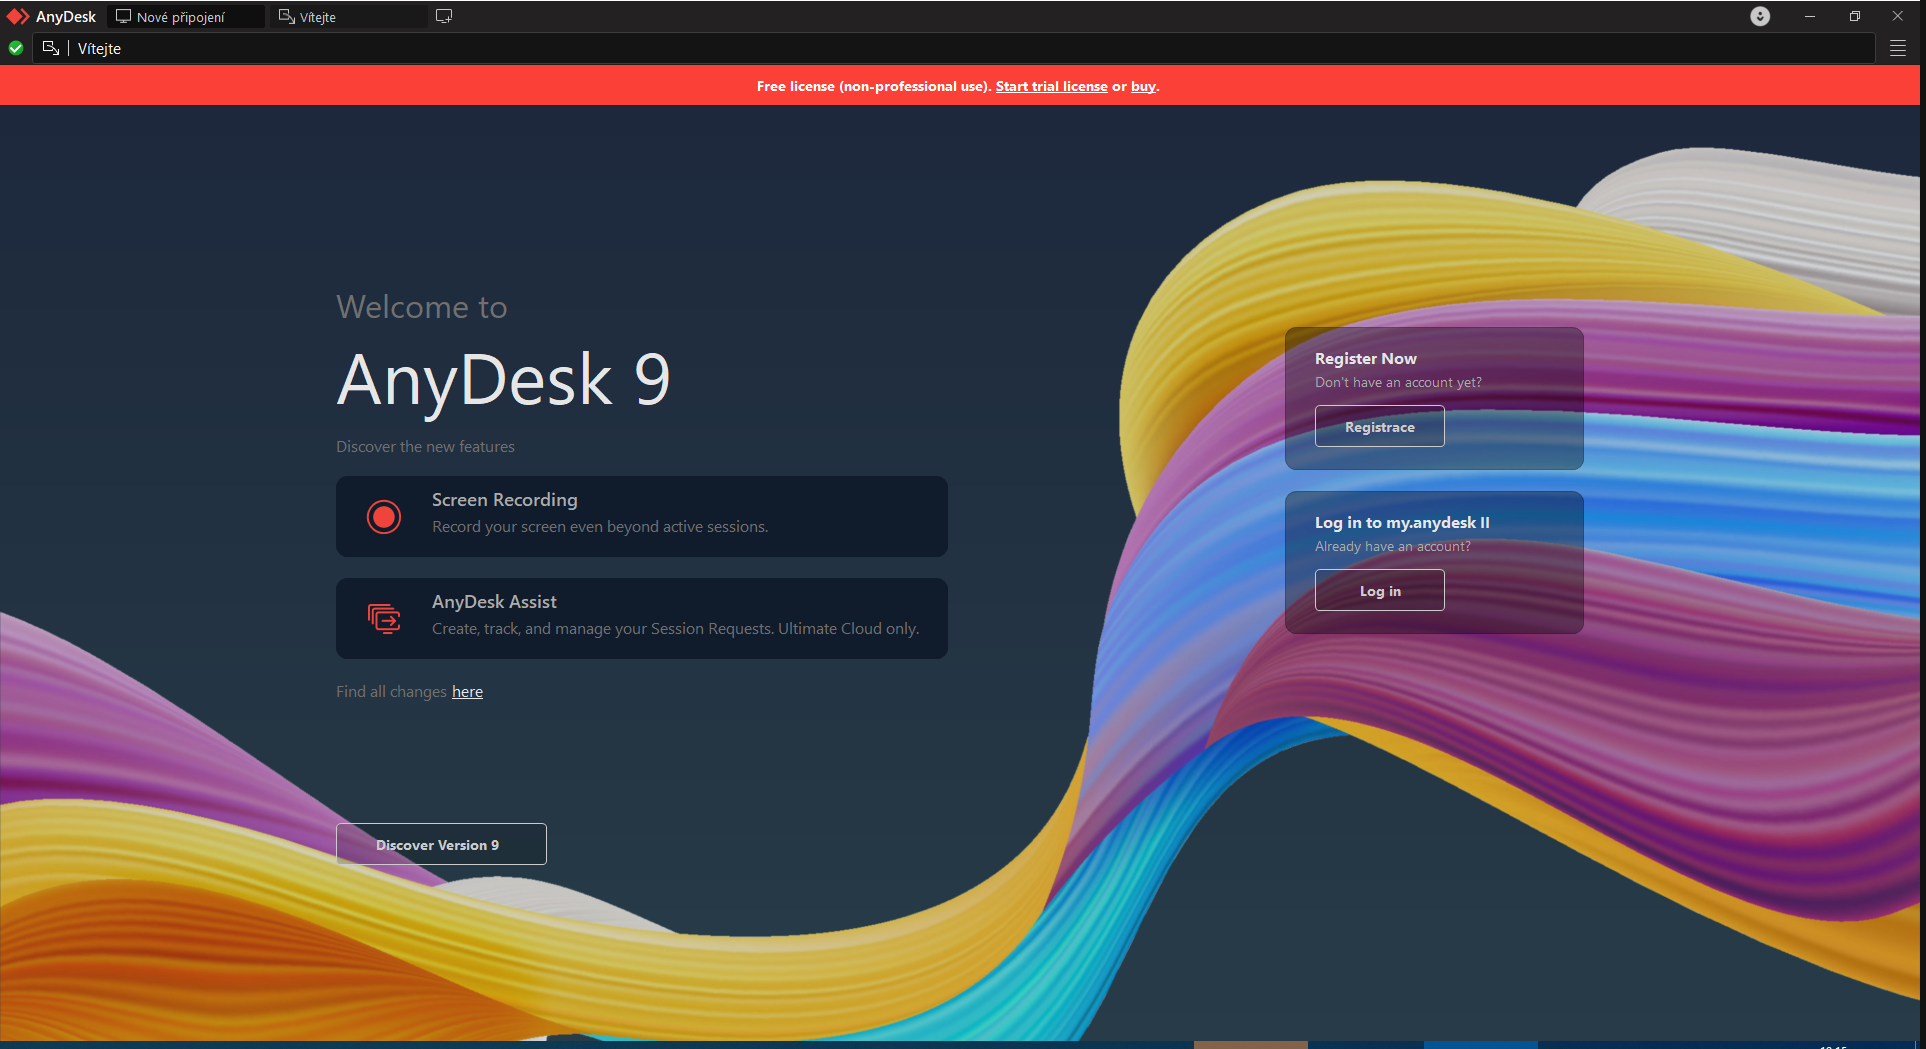Switch to the Nové připojení tab

(x=186, y=17)
